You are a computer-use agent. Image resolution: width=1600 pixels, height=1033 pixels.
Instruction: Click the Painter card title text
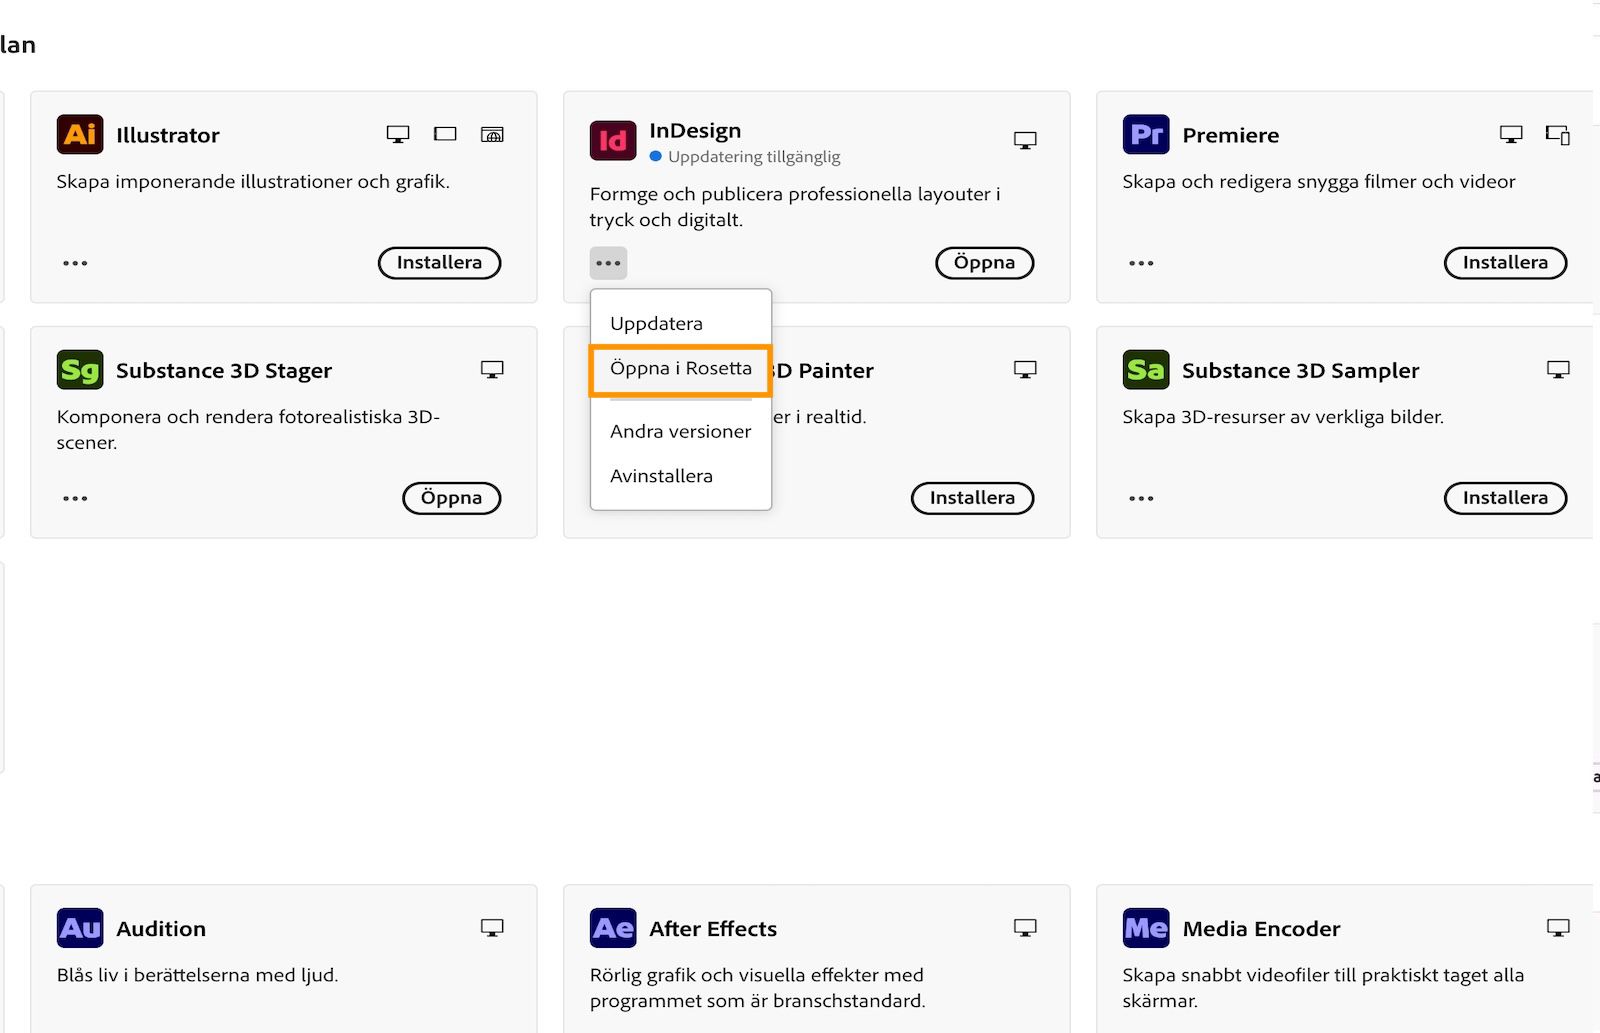tap(824, 370)
